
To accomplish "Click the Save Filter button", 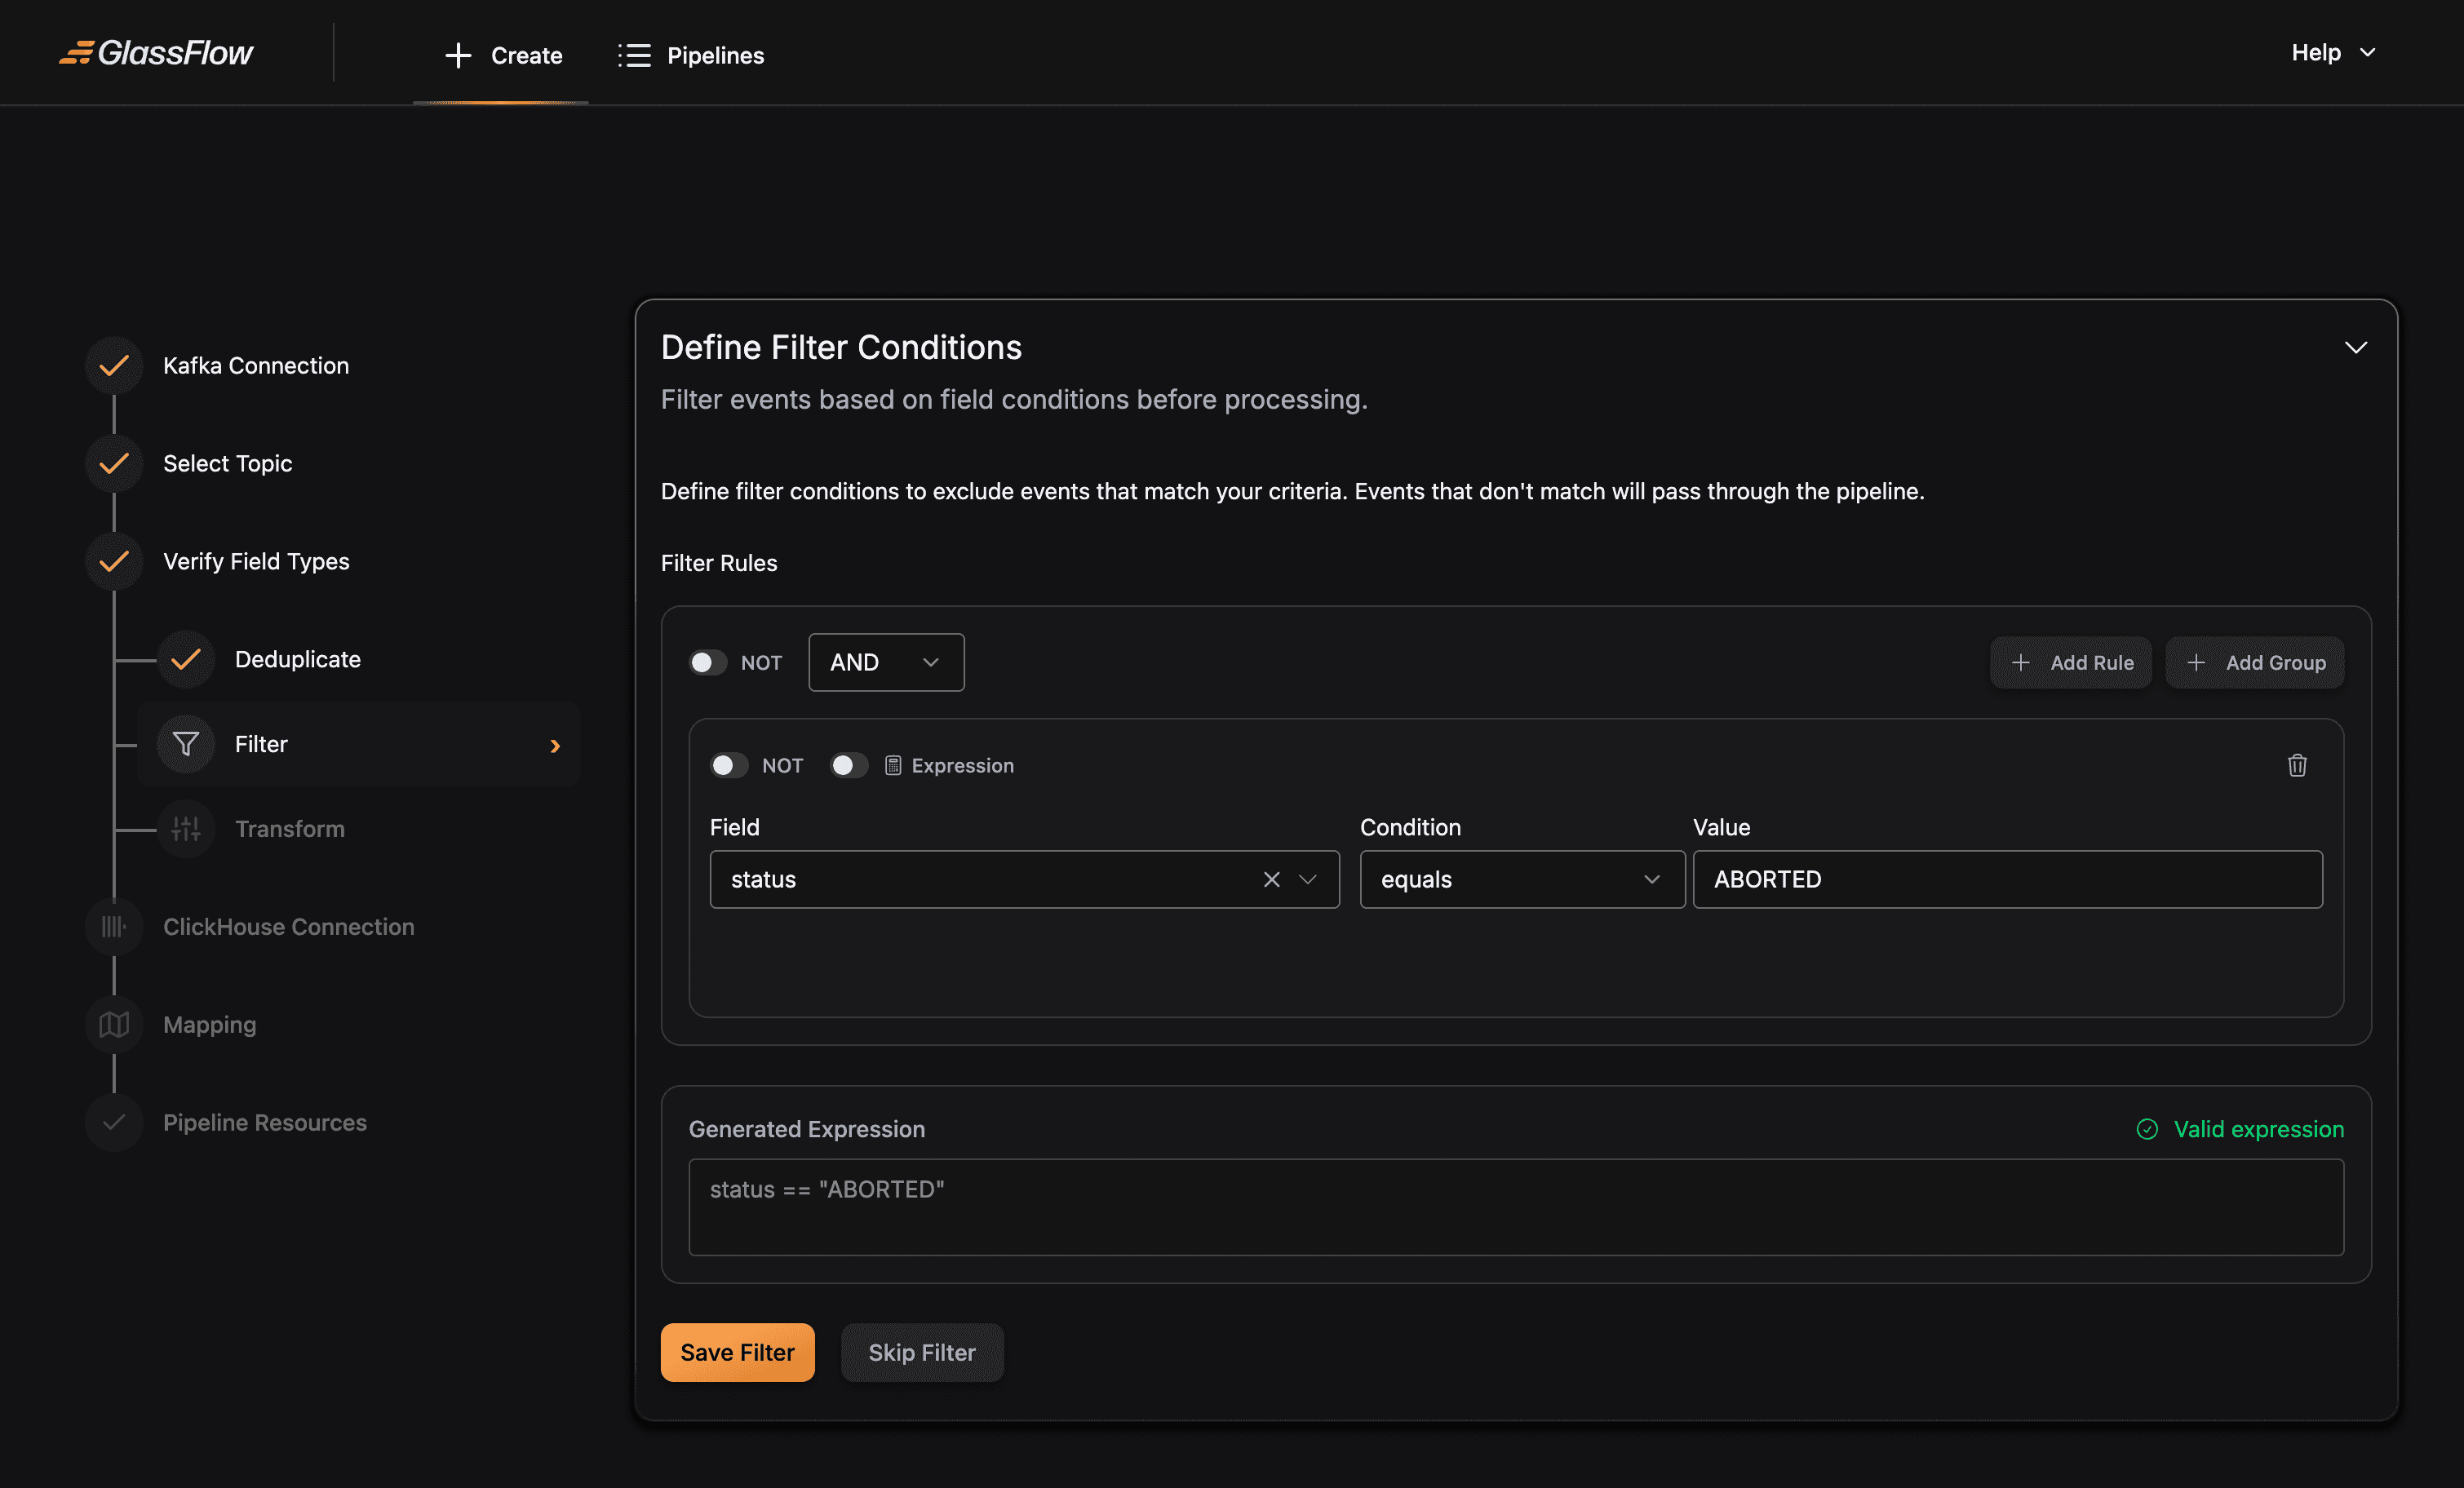I will [x=737, y=1352].
